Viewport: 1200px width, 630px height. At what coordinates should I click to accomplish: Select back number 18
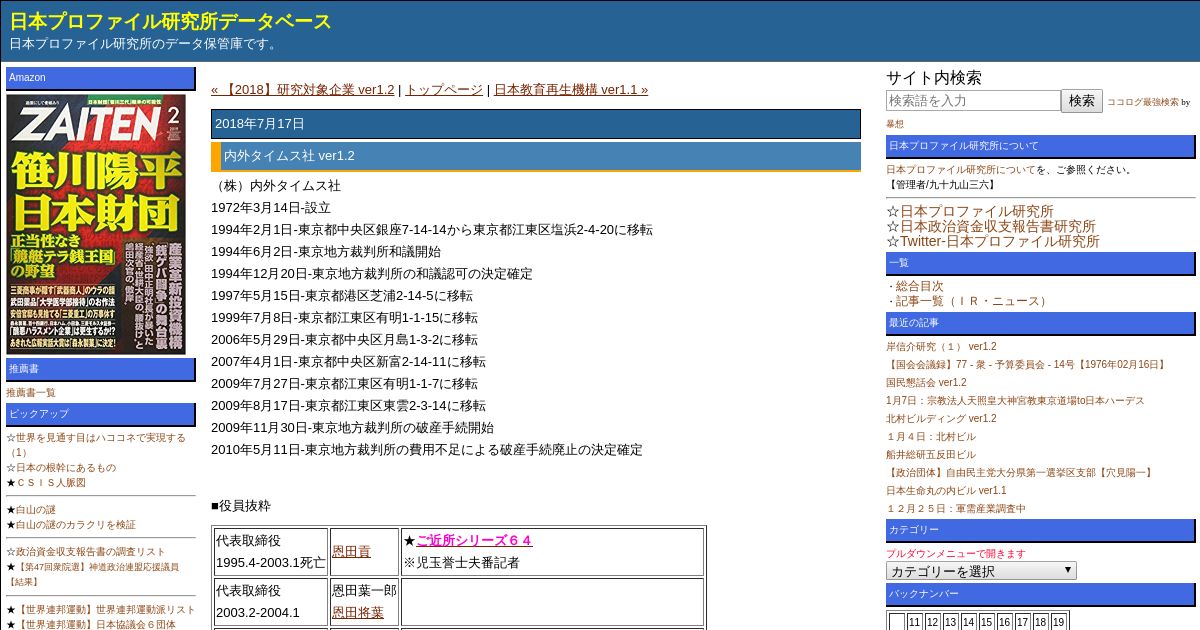[x=1041, y=622]
